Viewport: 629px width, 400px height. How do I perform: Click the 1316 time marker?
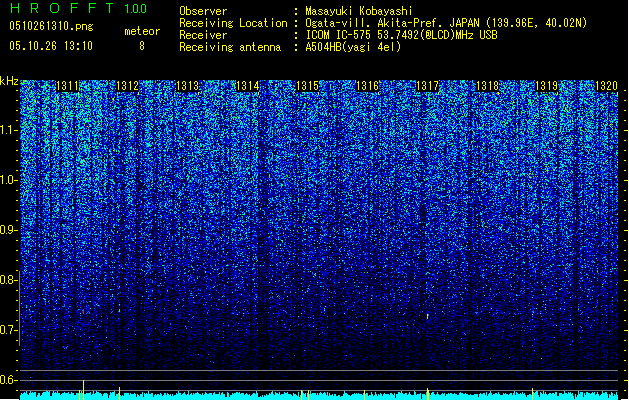pyautogui.click(x=367, y=86)
